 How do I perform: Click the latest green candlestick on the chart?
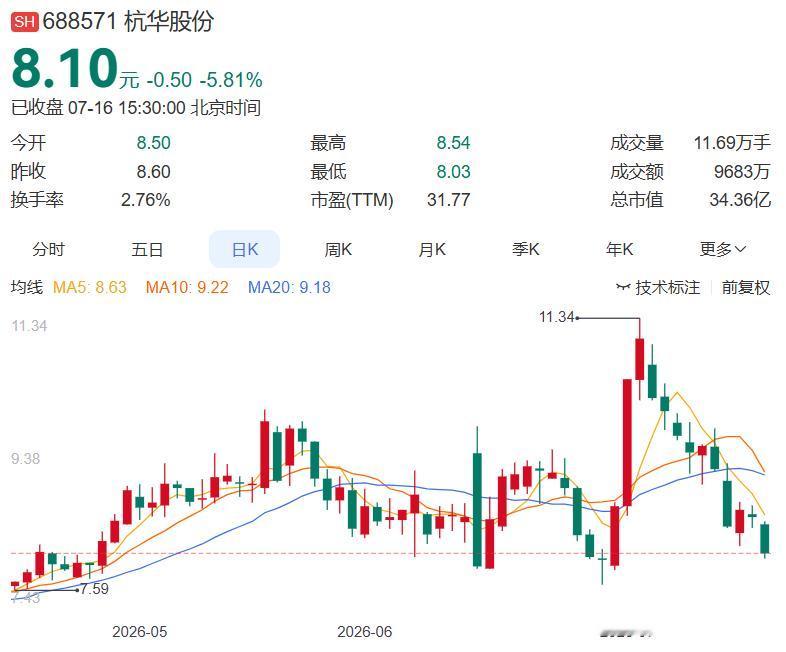(x=764, y=539)
